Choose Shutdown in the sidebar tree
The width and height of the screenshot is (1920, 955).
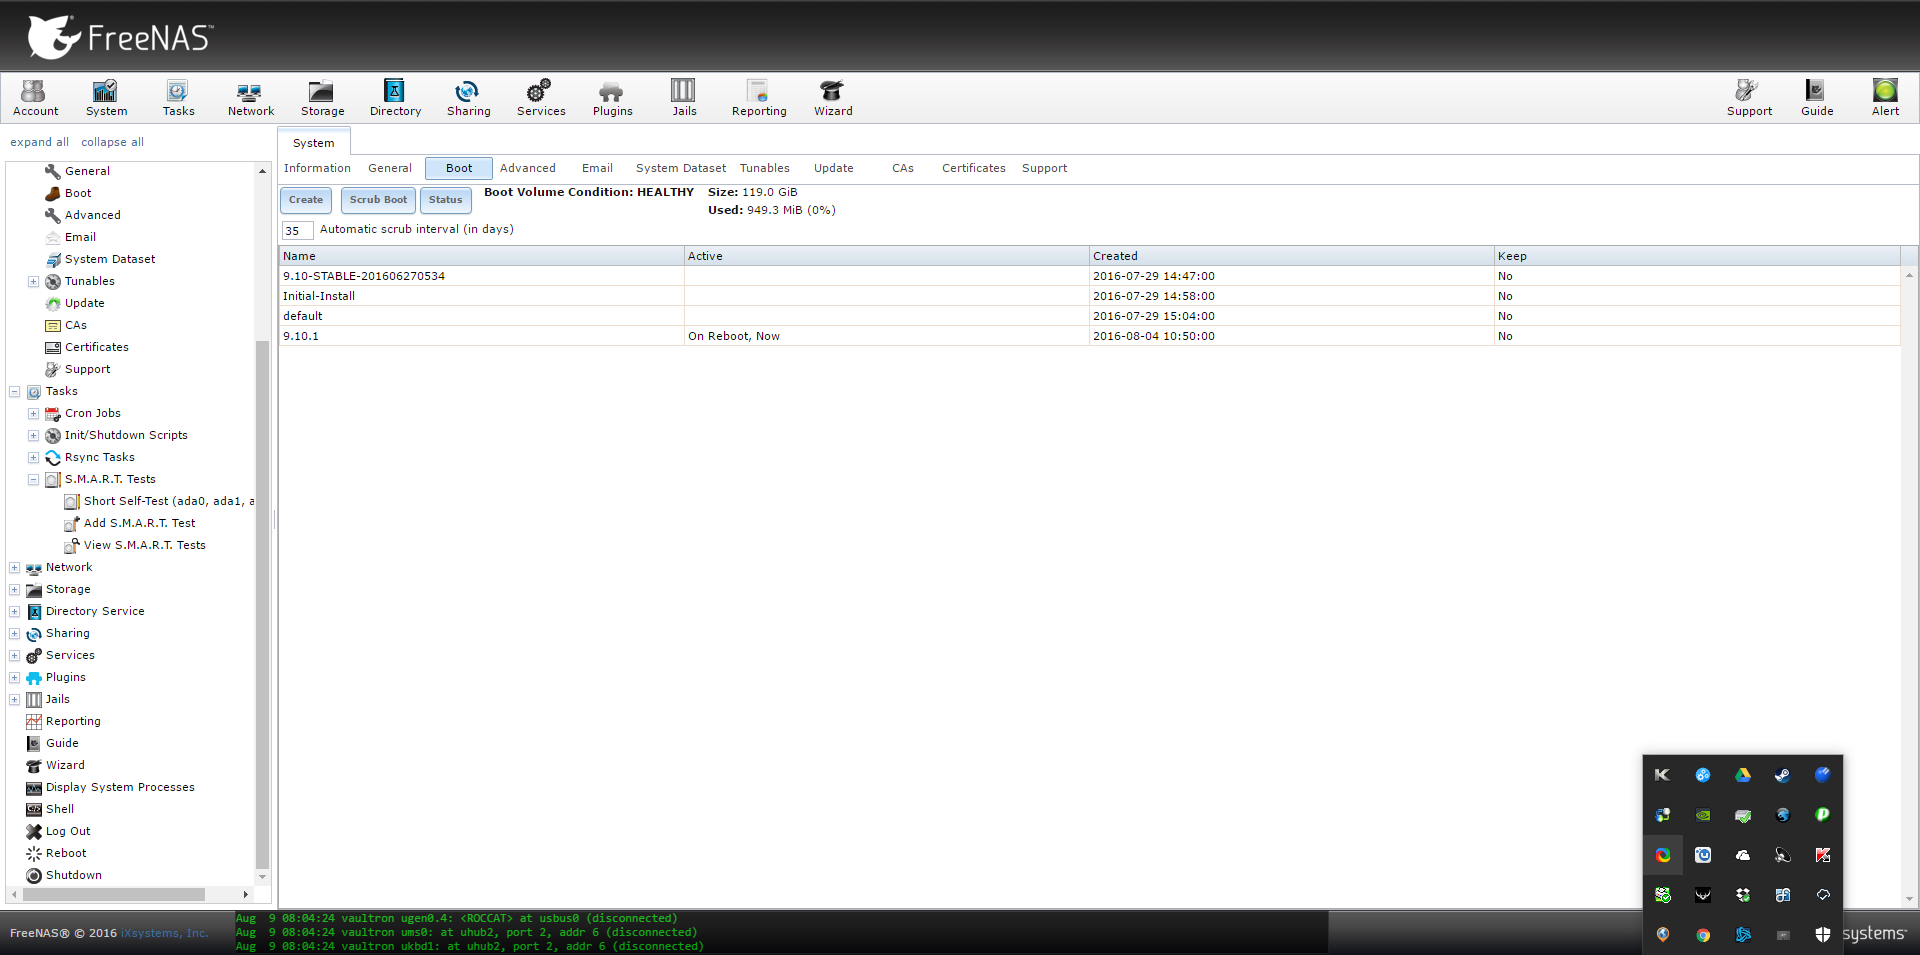tap(74, 875)
